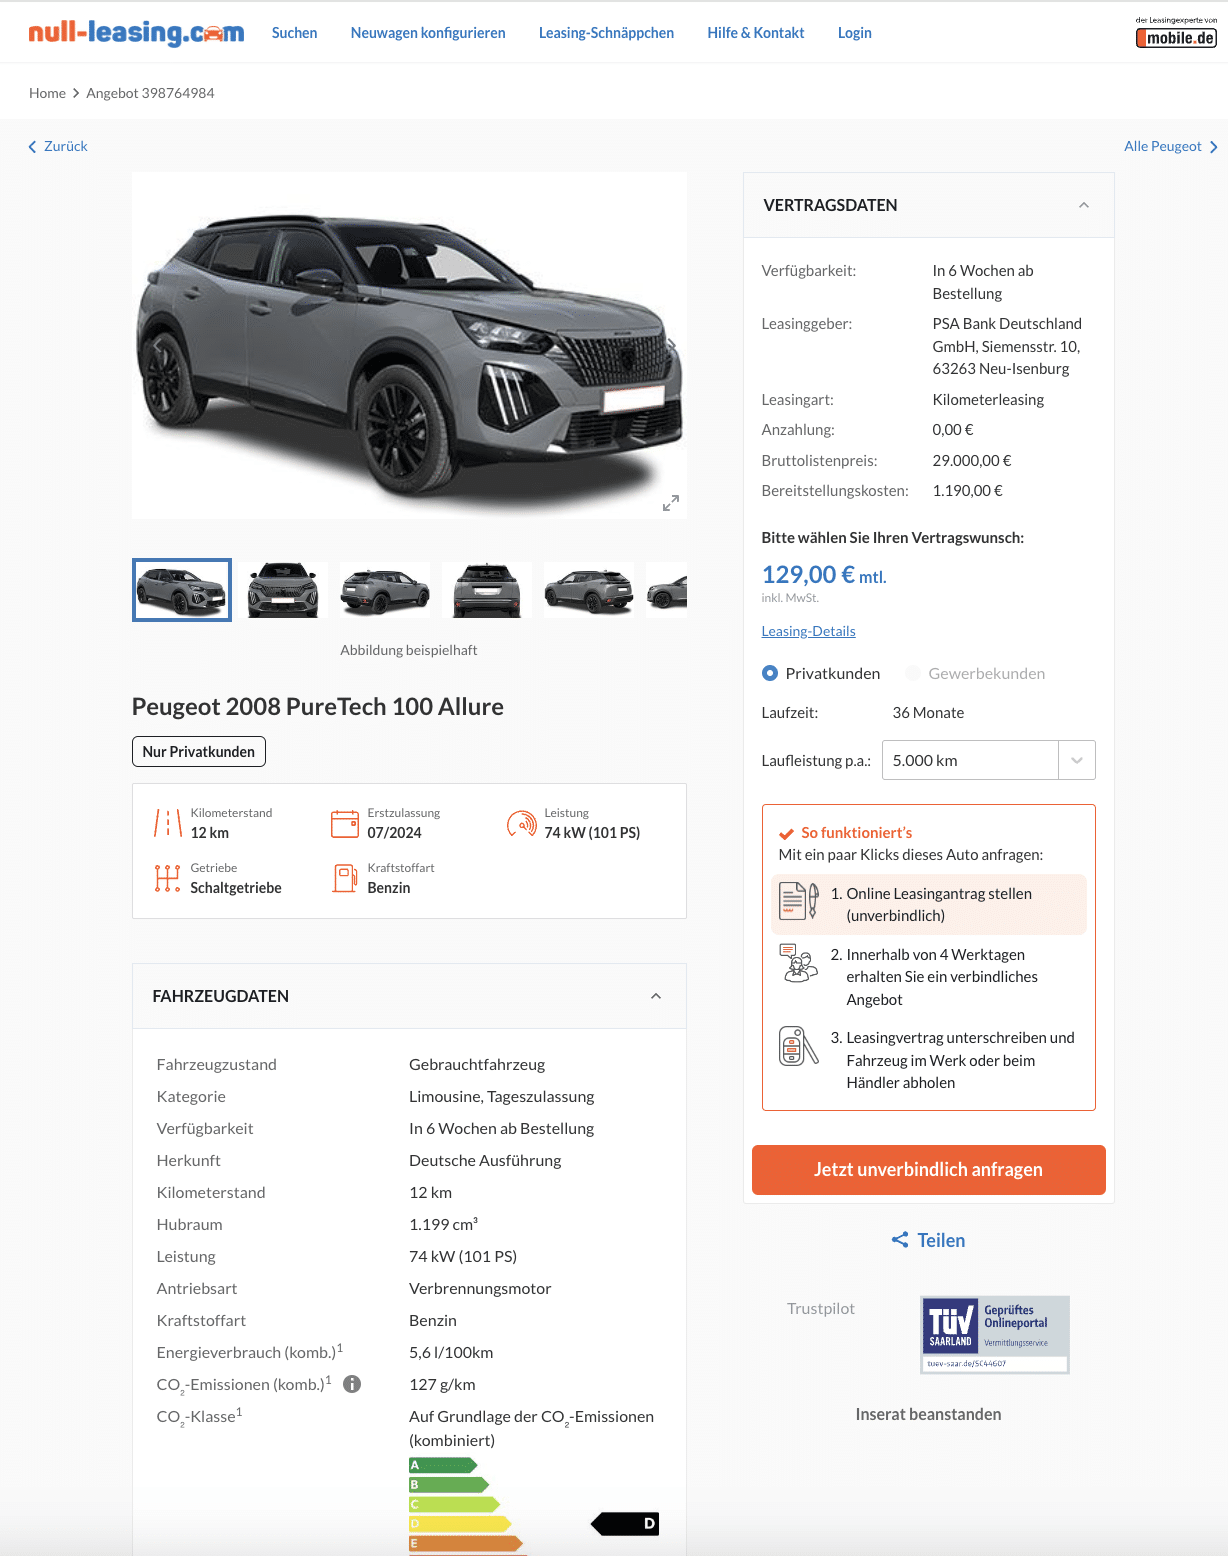Click the Teilen share icon
1228x1556 pixels.
coord(900,1240)
